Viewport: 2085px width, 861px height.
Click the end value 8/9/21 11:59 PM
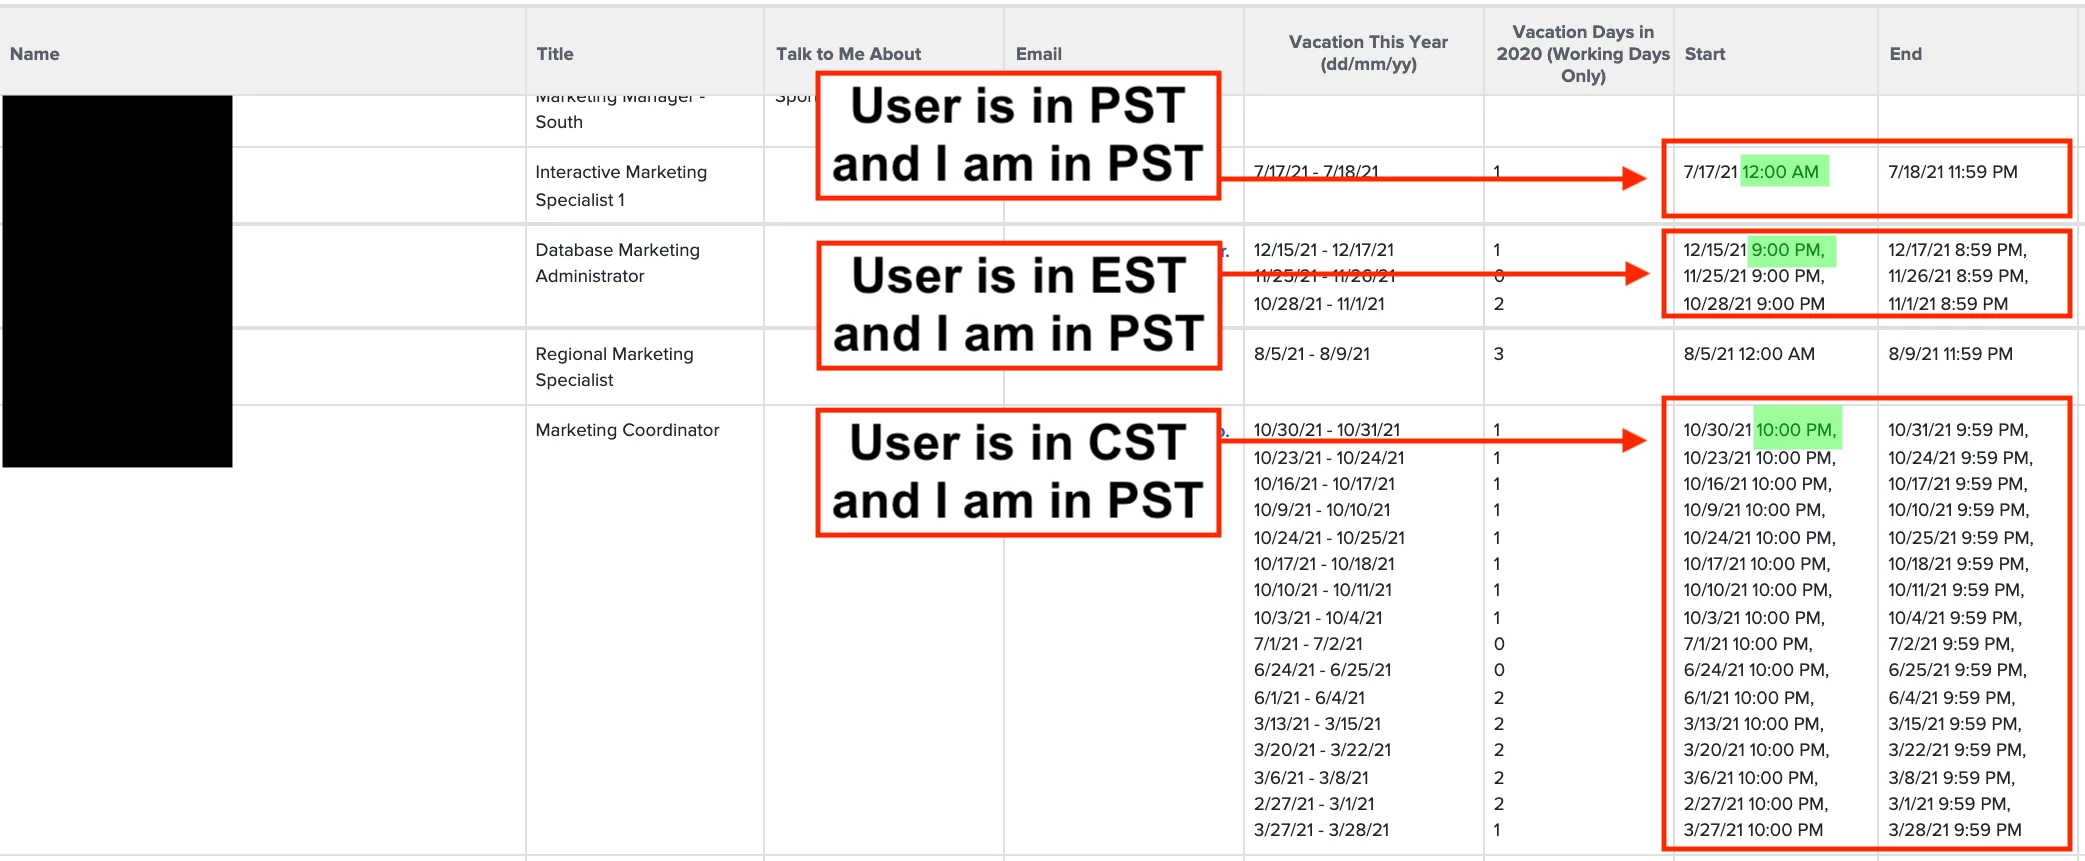(1951, 354)
